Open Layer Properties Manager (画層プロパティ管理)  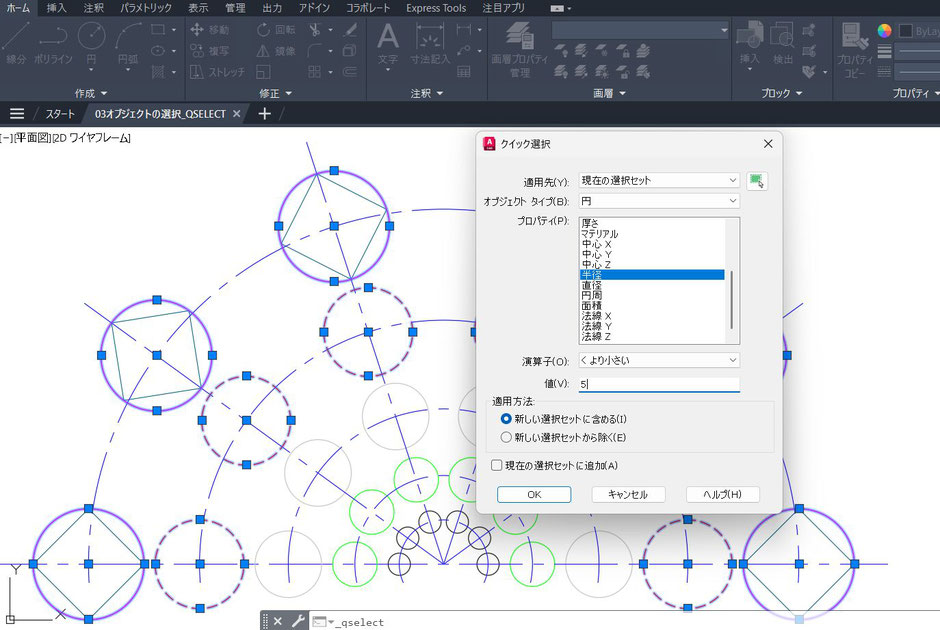click(x=520, y=49)
